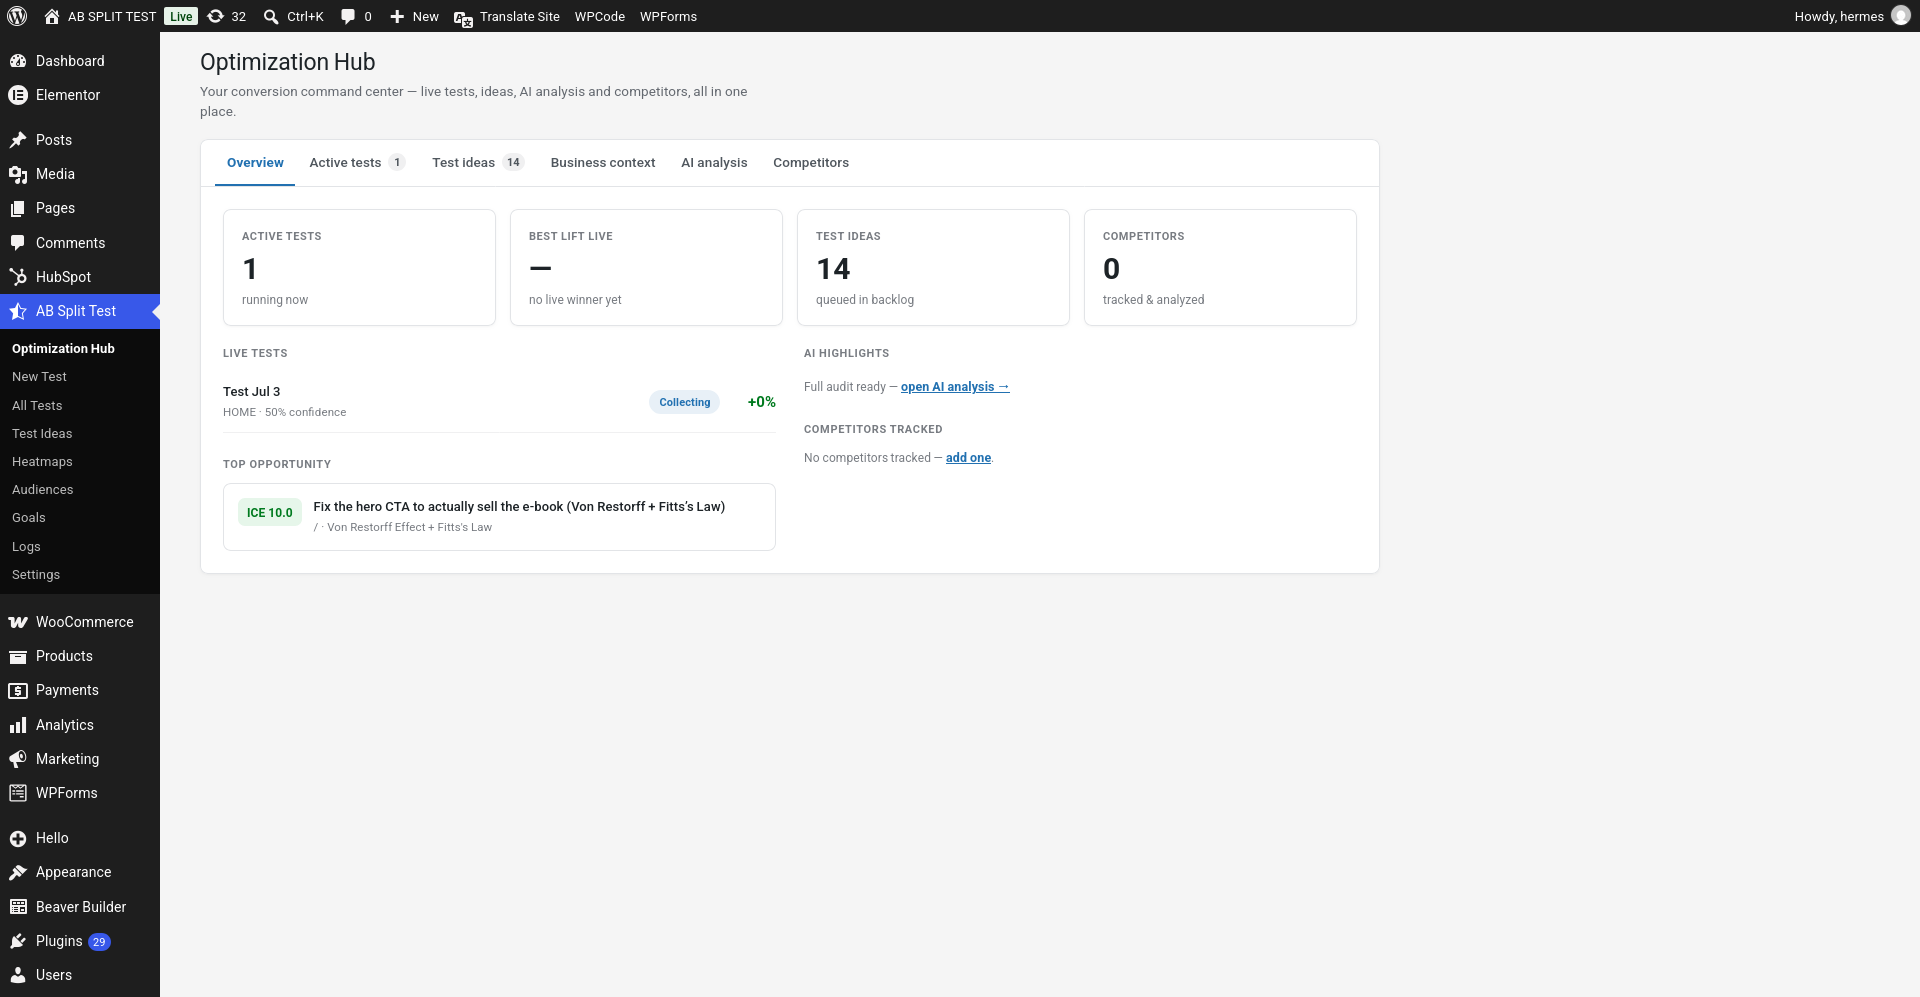Open New Test submenu item
The image size is (1920, 997).
tap(39, 377)
